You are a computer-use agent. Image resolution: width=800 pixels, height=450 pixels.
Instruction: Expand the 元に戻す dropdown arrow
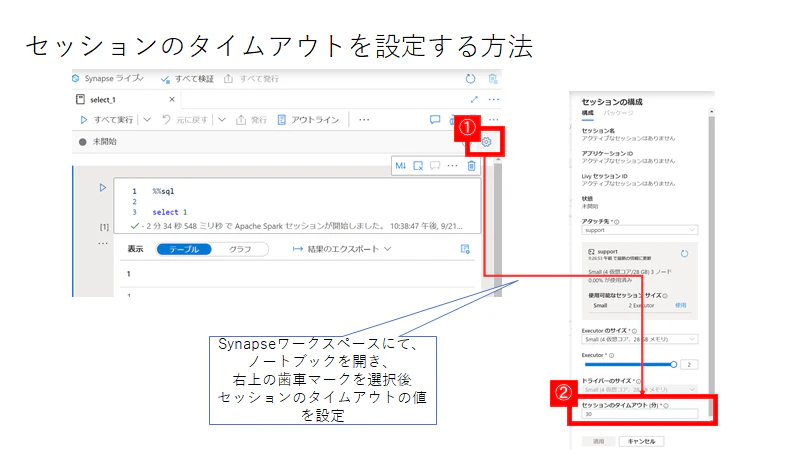click(222, 120)
